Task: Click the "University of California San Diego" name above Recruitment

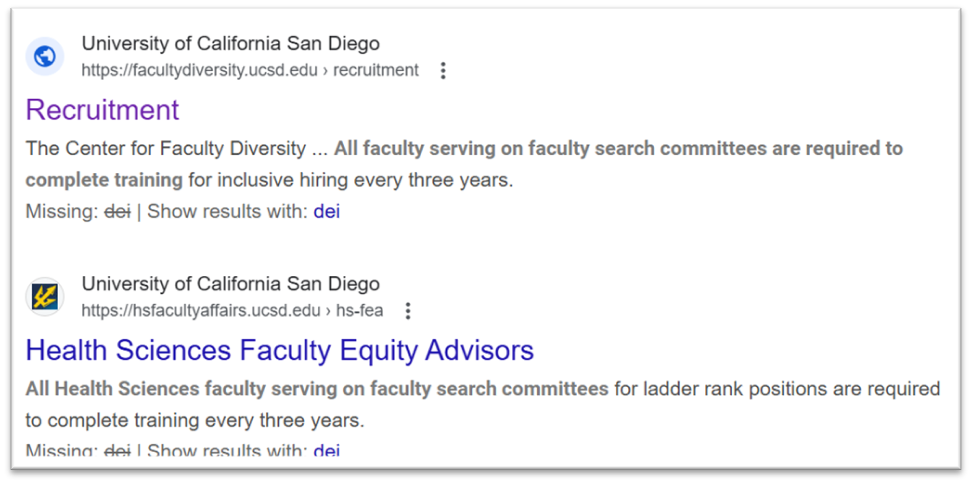Action: tap(230, 44)
